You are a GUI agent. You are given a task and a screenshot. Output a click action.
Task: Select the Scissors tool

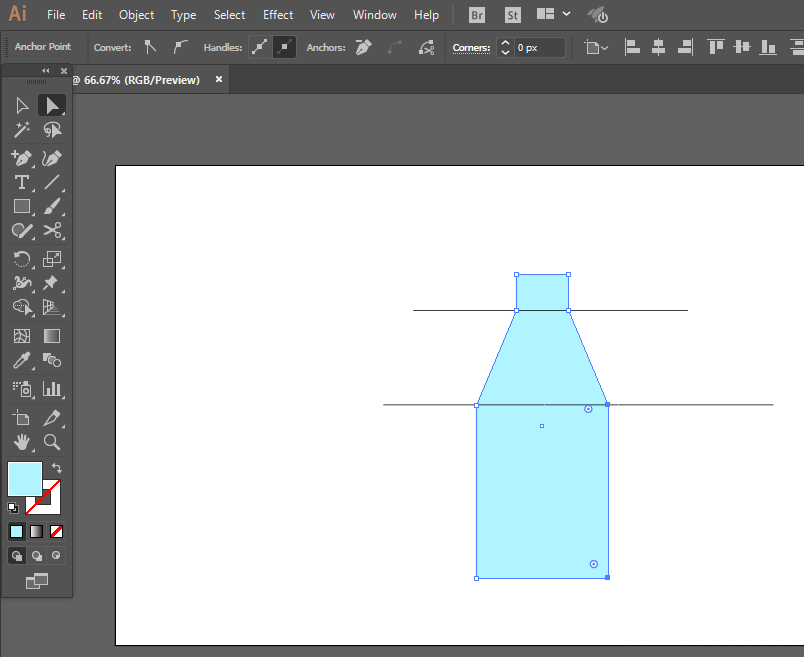(52, 231)
